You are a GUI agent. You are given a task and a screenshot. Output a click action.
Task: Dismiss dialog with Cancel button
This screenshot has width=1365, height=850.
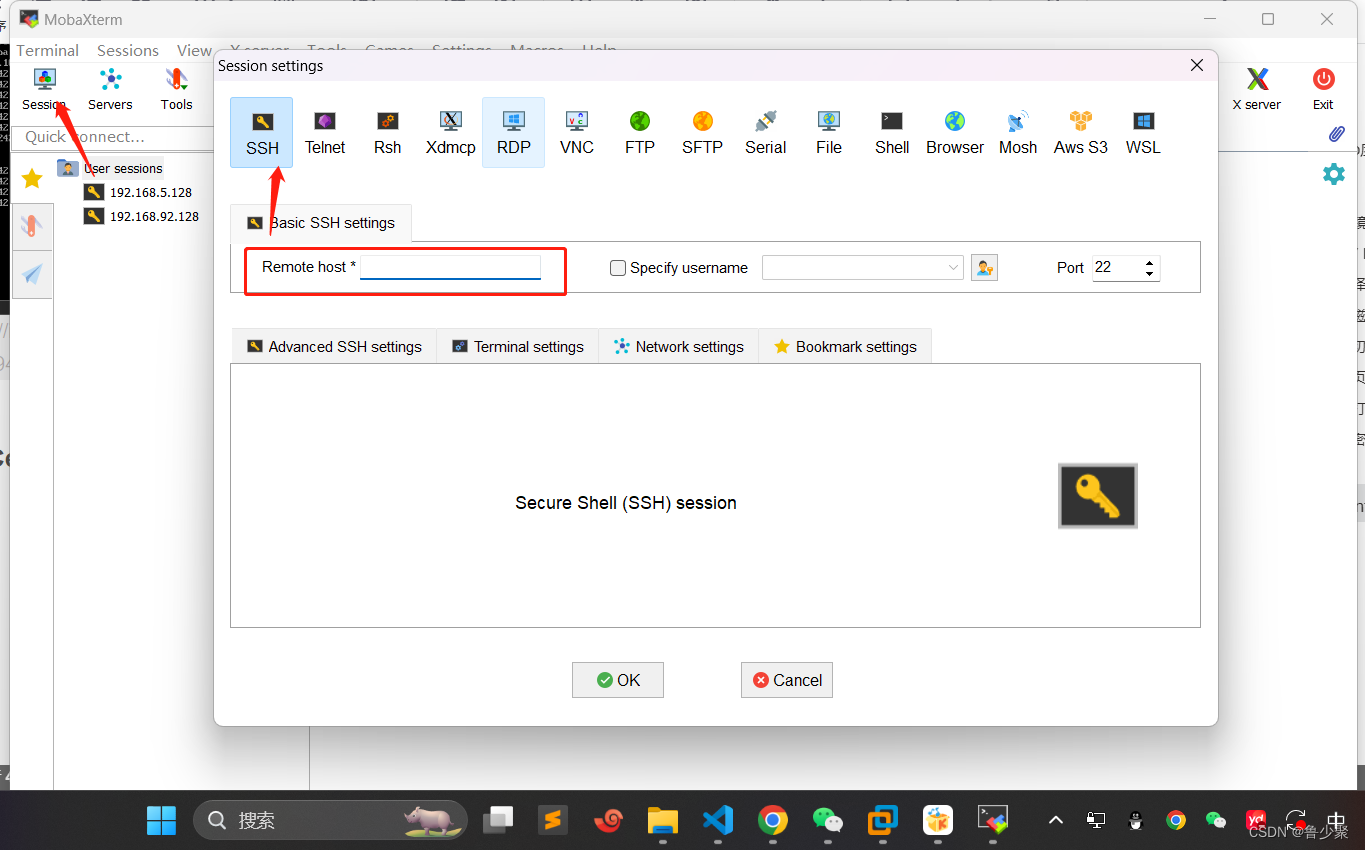pyautogui.click(x=787, y=680)
